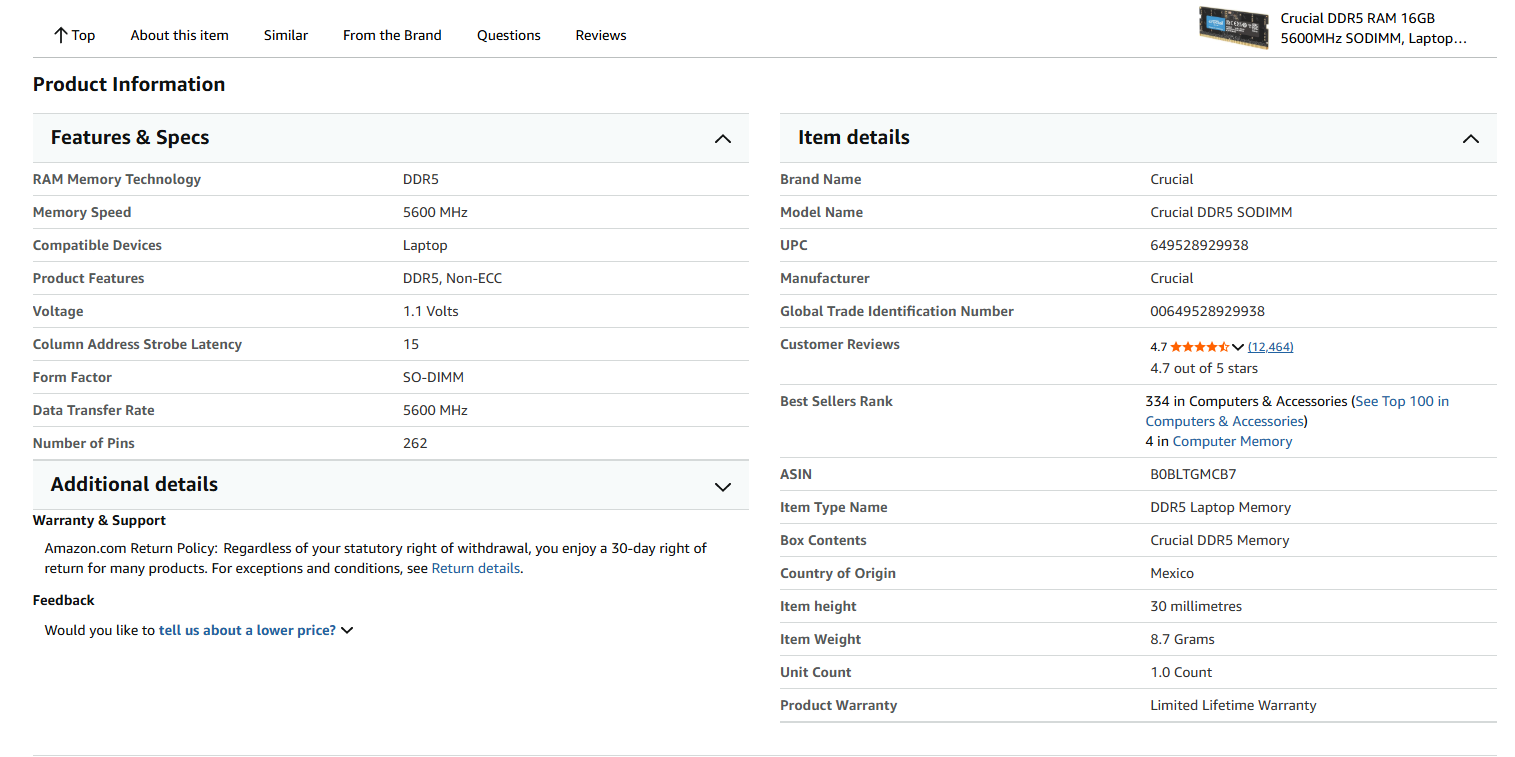Expand the lower price feedback chevron
The width and height of the screenshot is (1515, 757).
(x=347, y=630)
